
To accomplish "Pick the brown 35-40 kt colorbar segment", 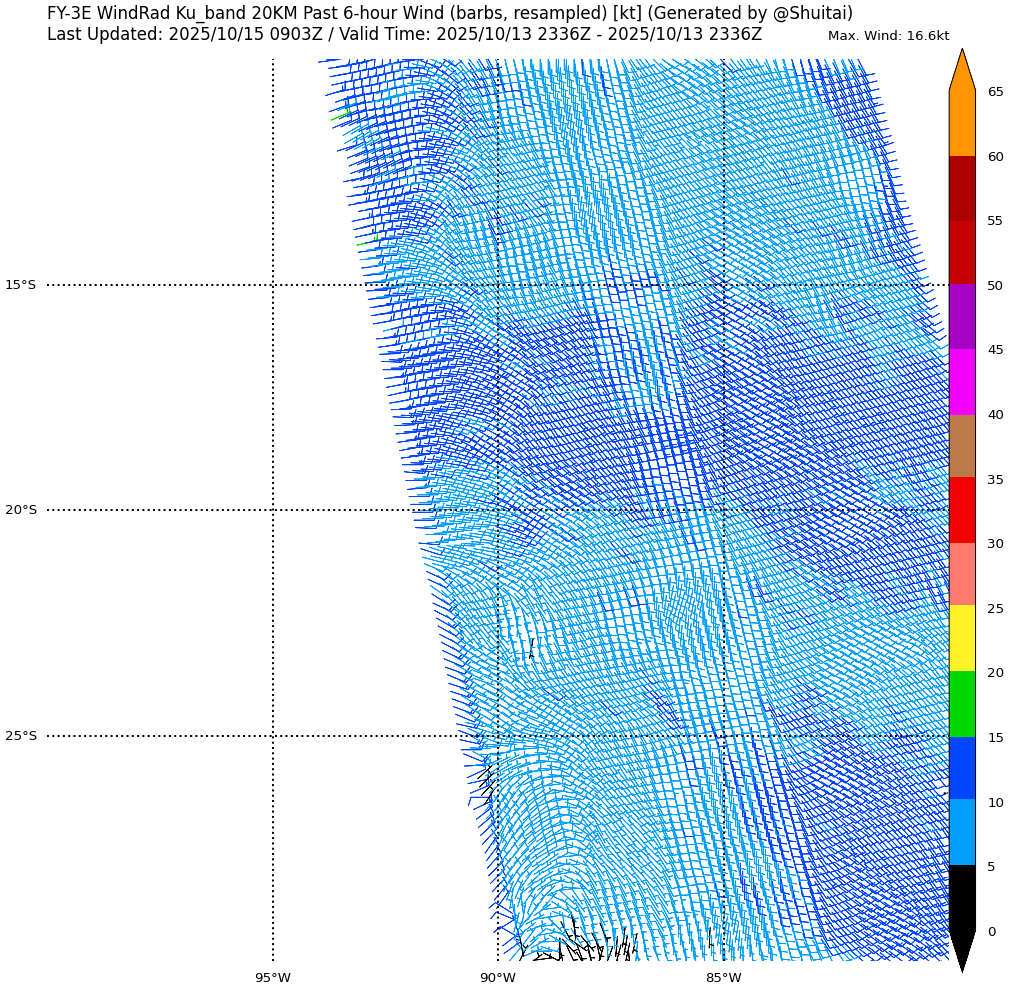I will [x=961, y=446].
